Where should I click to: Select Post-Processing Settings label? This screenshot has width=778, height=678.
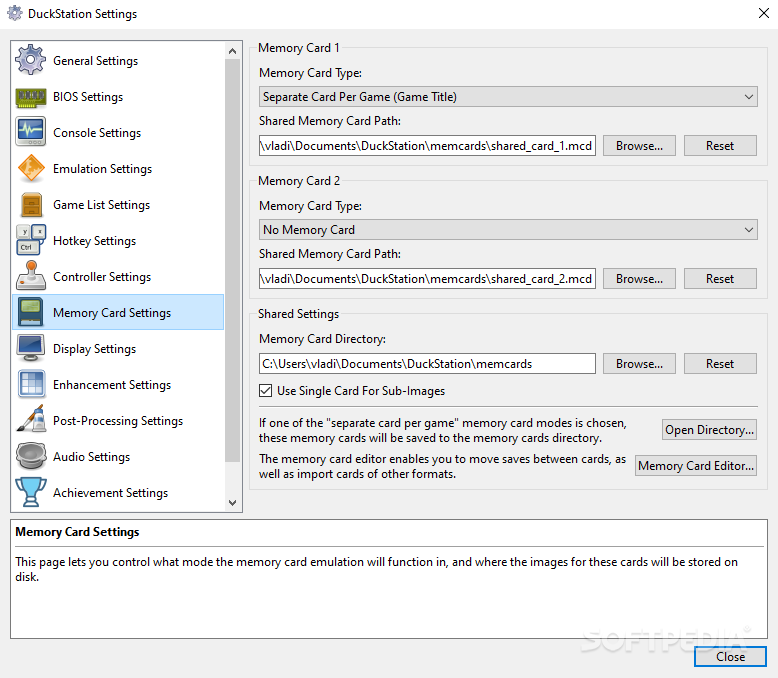(118, 420)
